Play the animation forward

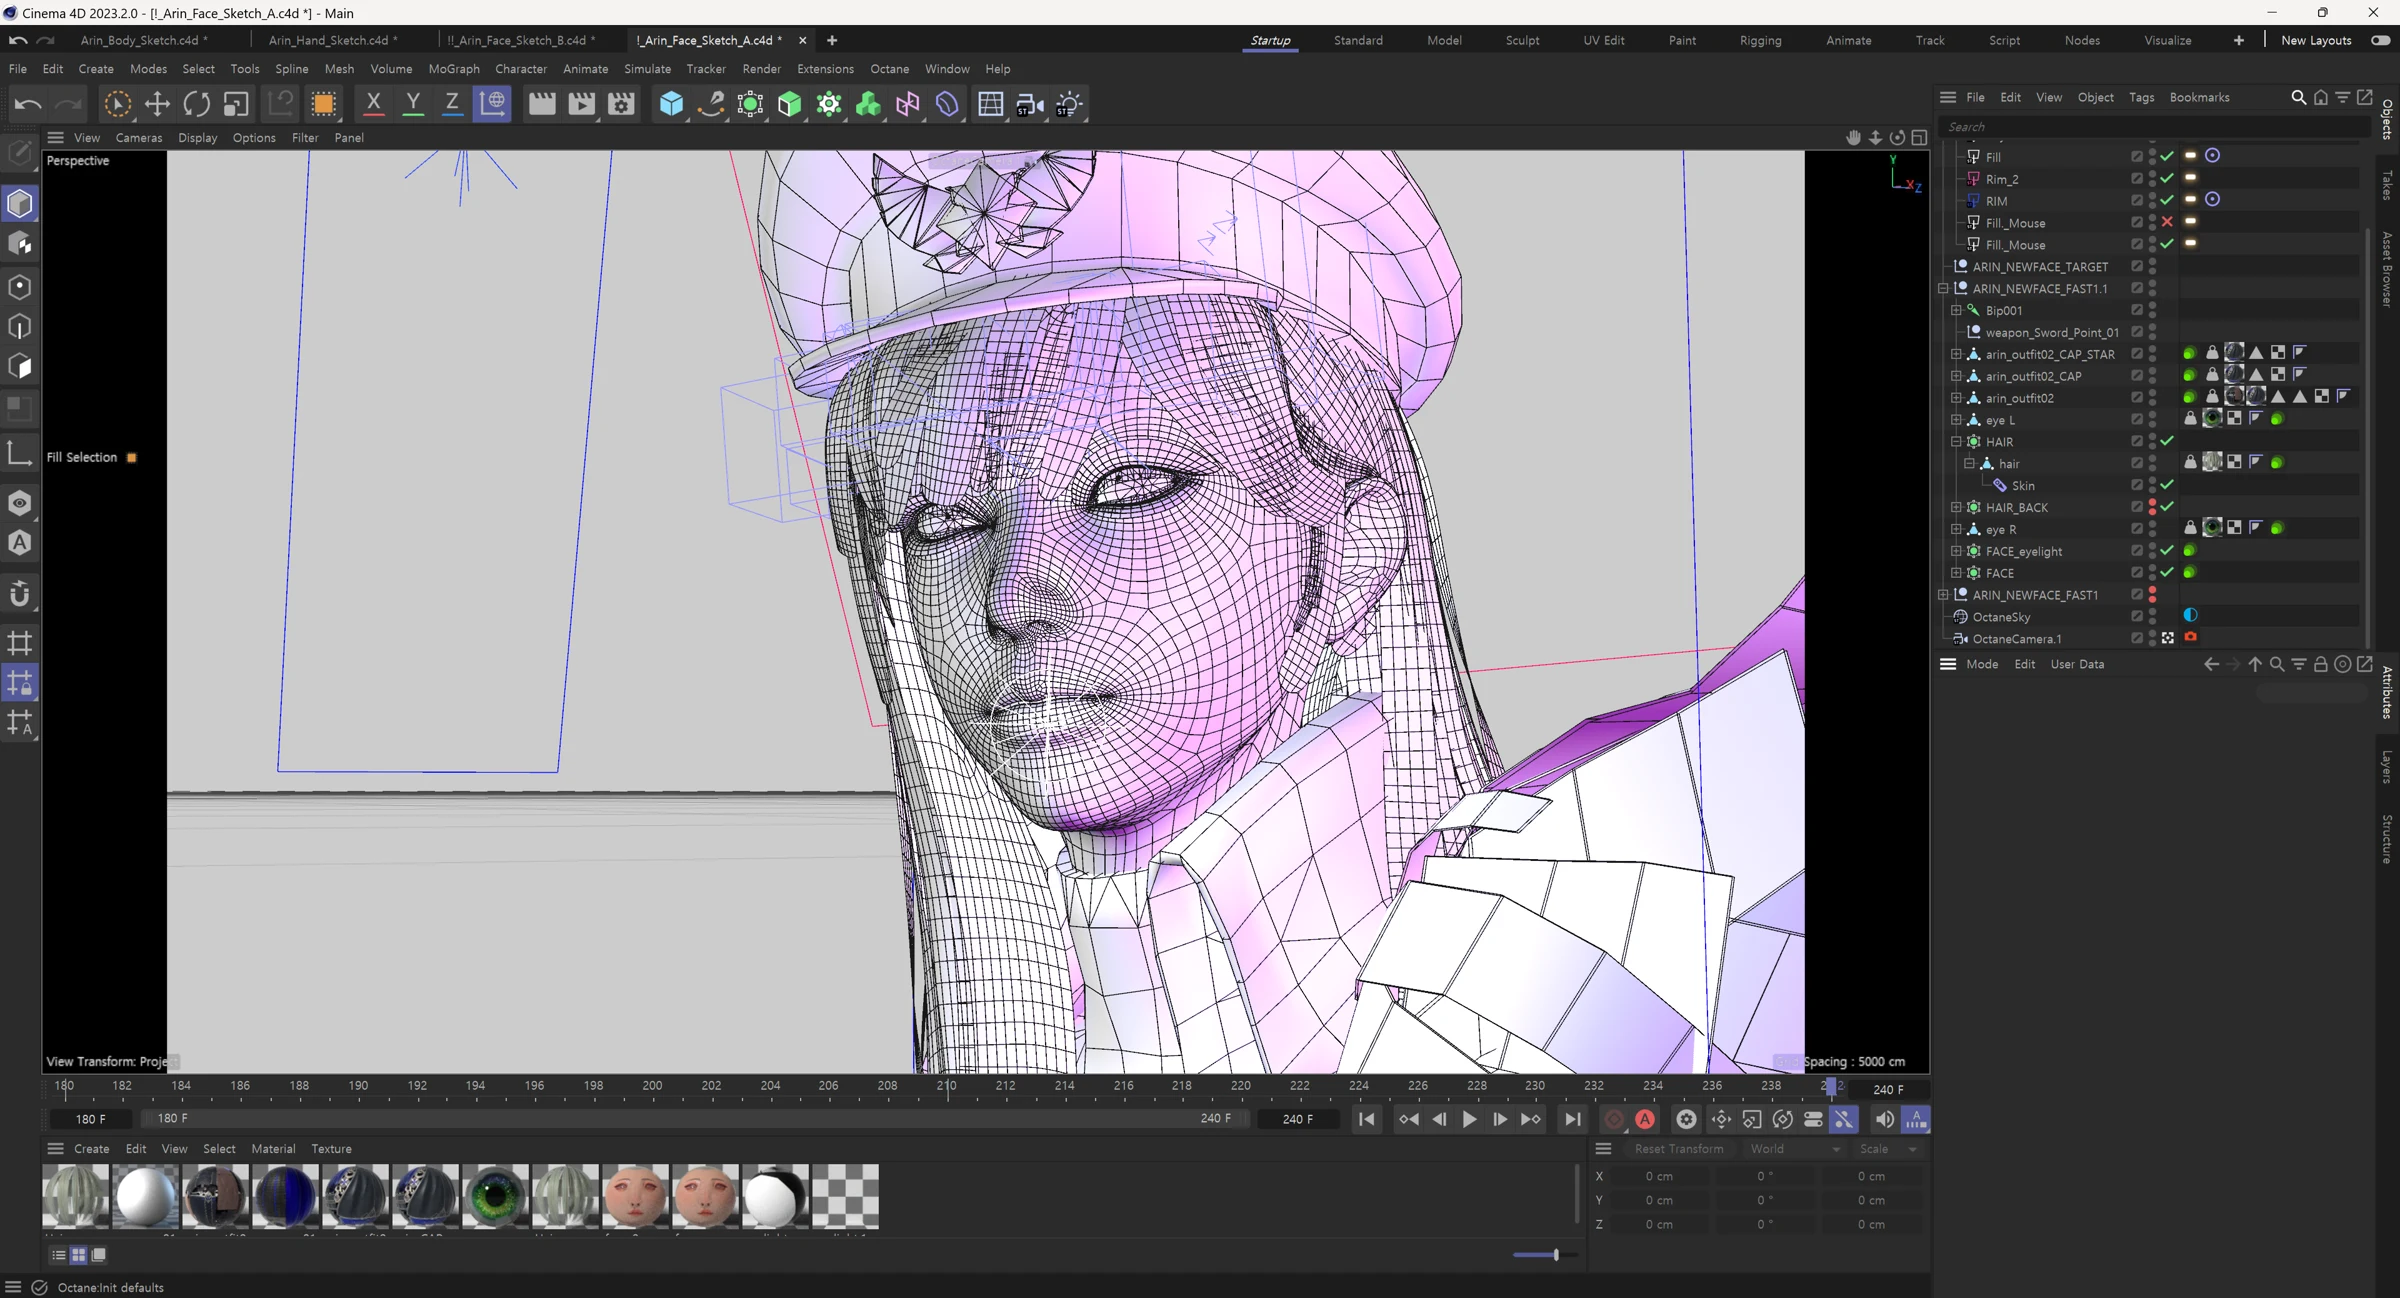1469,1119
